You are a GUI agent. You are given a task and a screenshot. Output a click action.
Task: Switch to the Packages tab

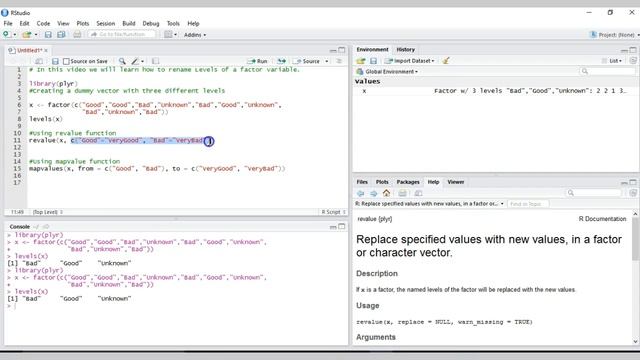[408, 182]
